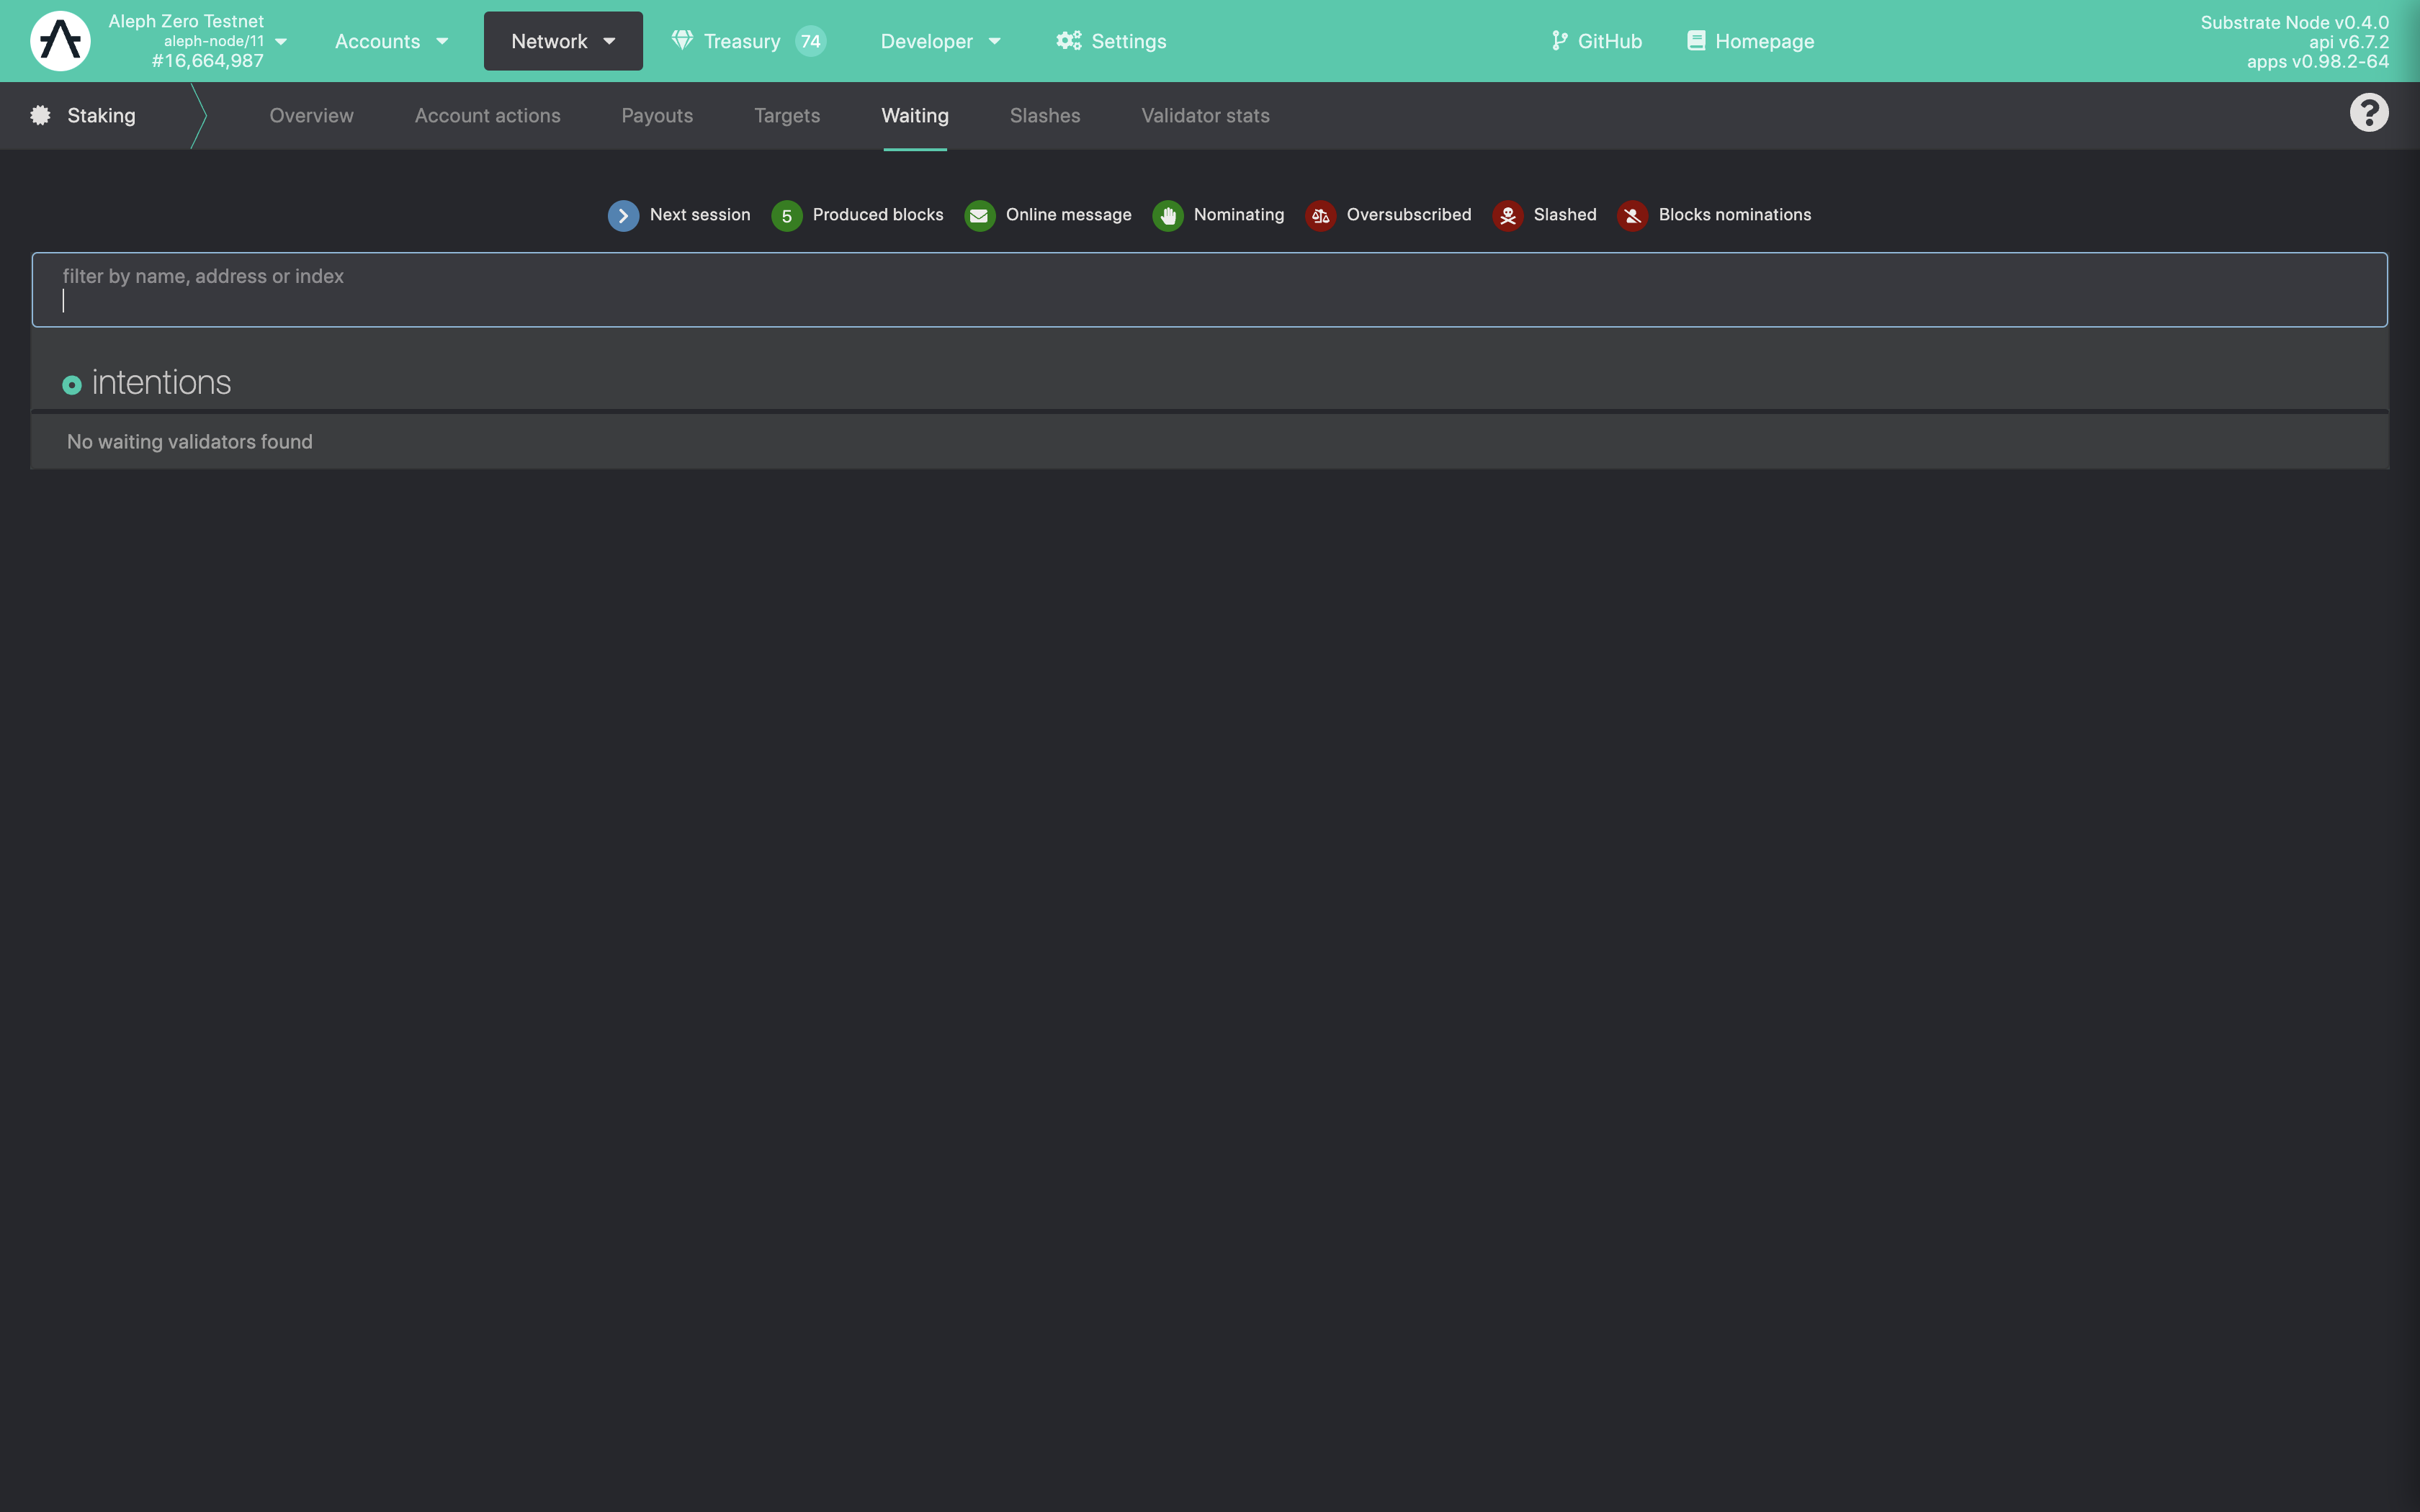
Task: Click the Produced blocks icon
Action: [x=786, y=215]
